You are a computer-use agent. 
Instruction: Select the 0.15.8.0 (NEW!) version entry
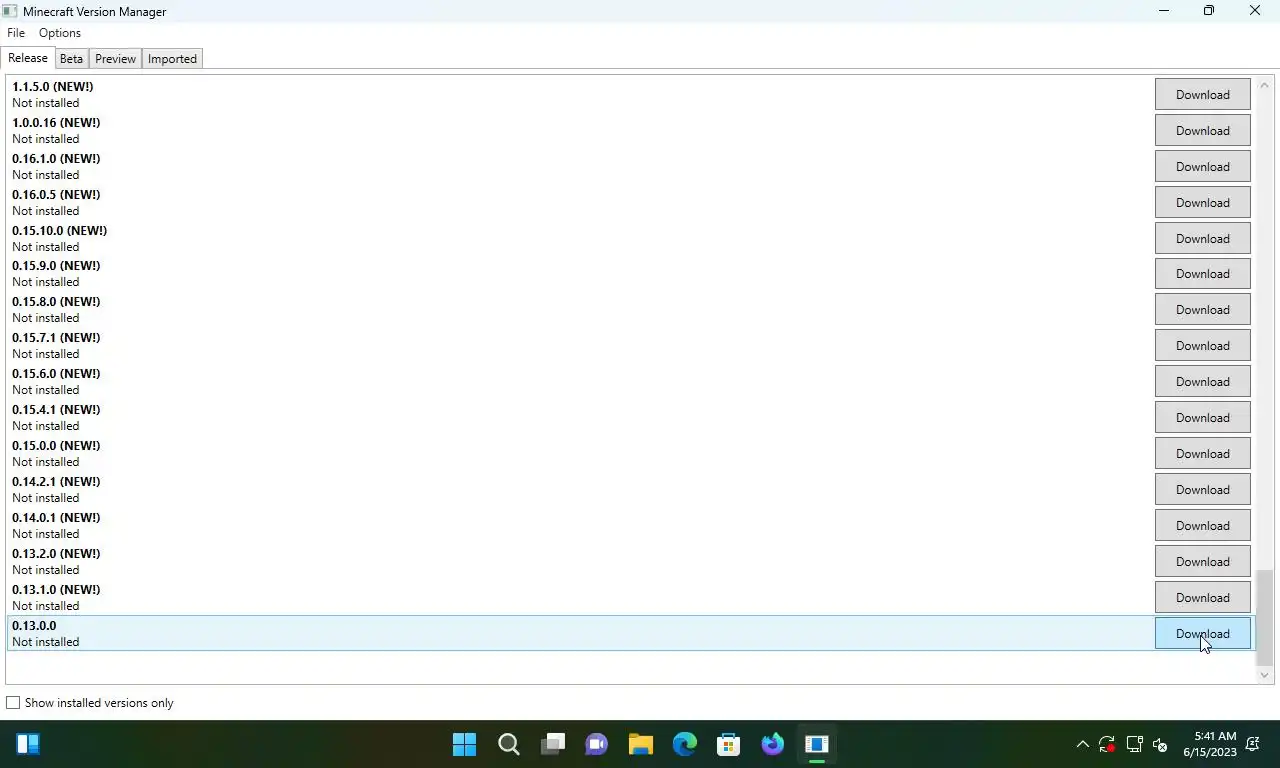[630, 309]
